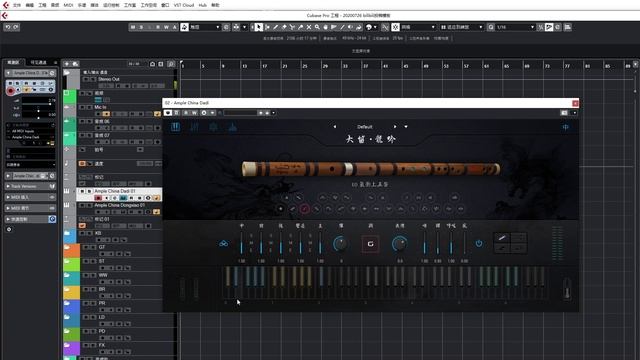Enable record on Ample China Dadi 01 track

click(x=98, y=198)
